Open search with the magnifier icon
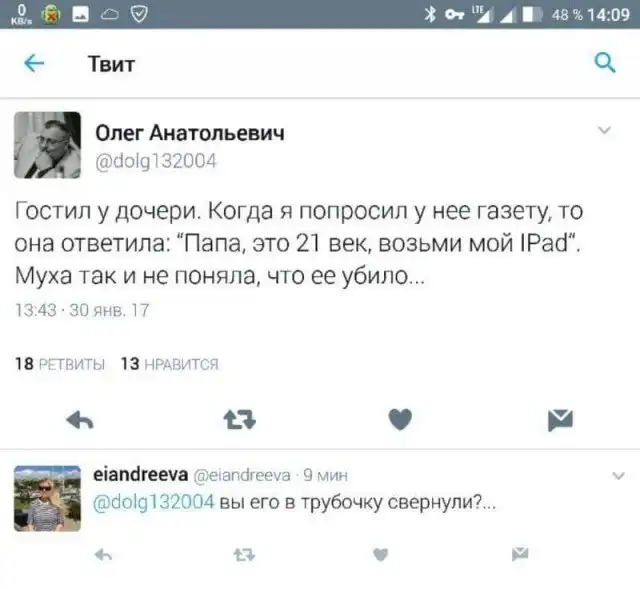Image resolution: width=640 pixels, height=589 pixels. click(604, 63)
